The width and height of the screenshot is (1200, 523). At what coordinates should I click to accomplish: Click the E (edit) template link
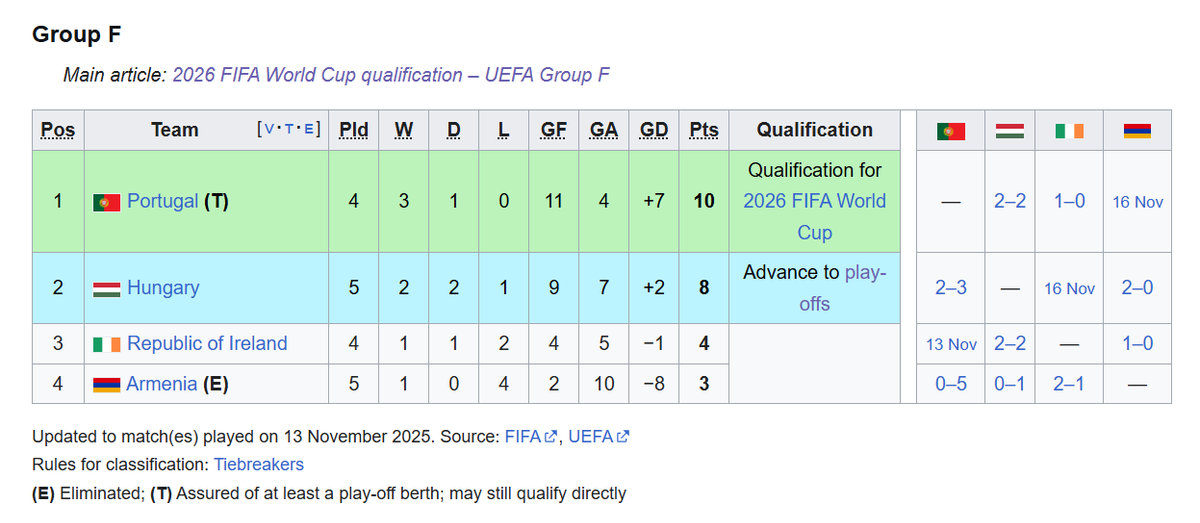[x=311, y=130]
